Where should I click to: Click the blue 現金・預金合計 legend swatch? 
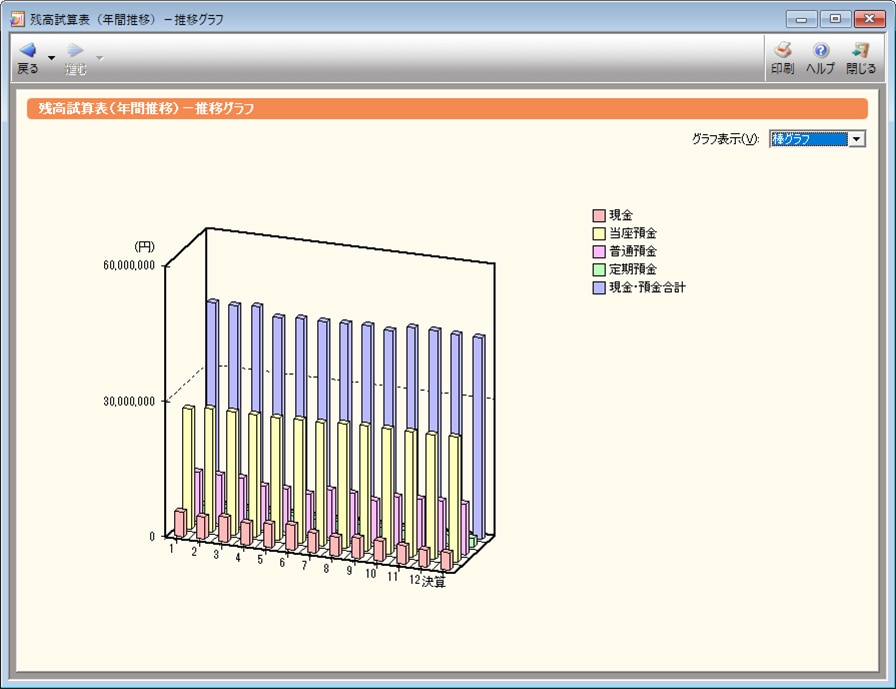[599, 288]
